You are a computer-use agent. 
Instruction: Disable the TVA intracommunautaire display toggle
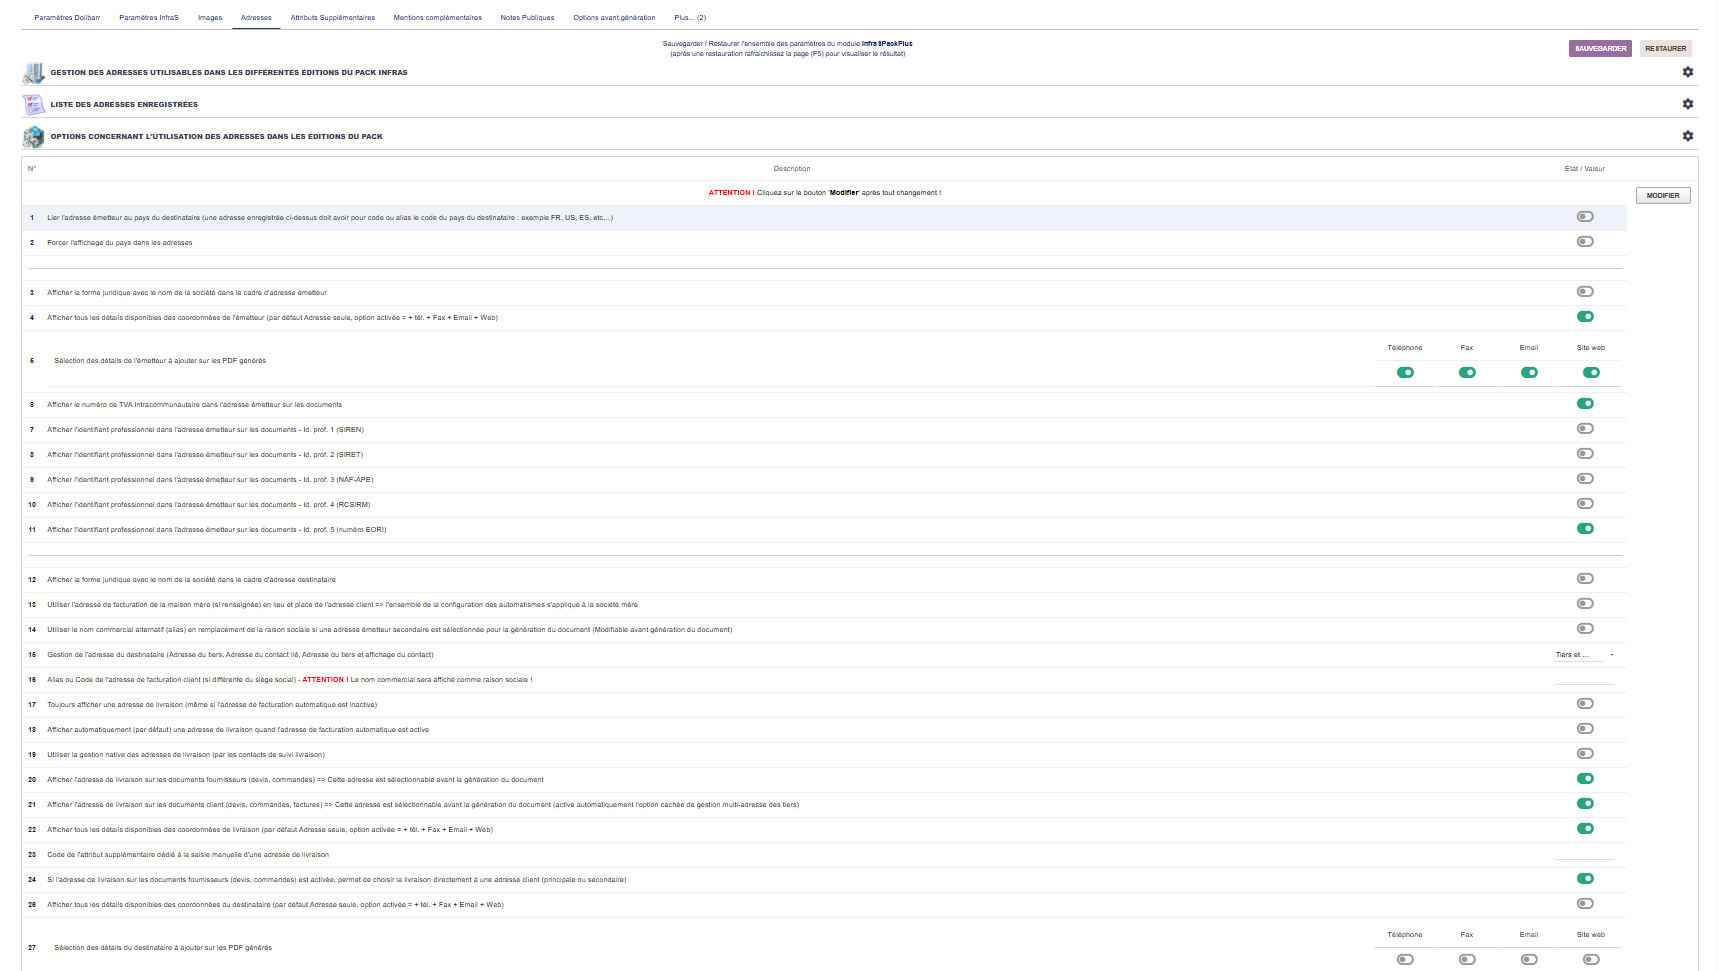pos(1584,404)
